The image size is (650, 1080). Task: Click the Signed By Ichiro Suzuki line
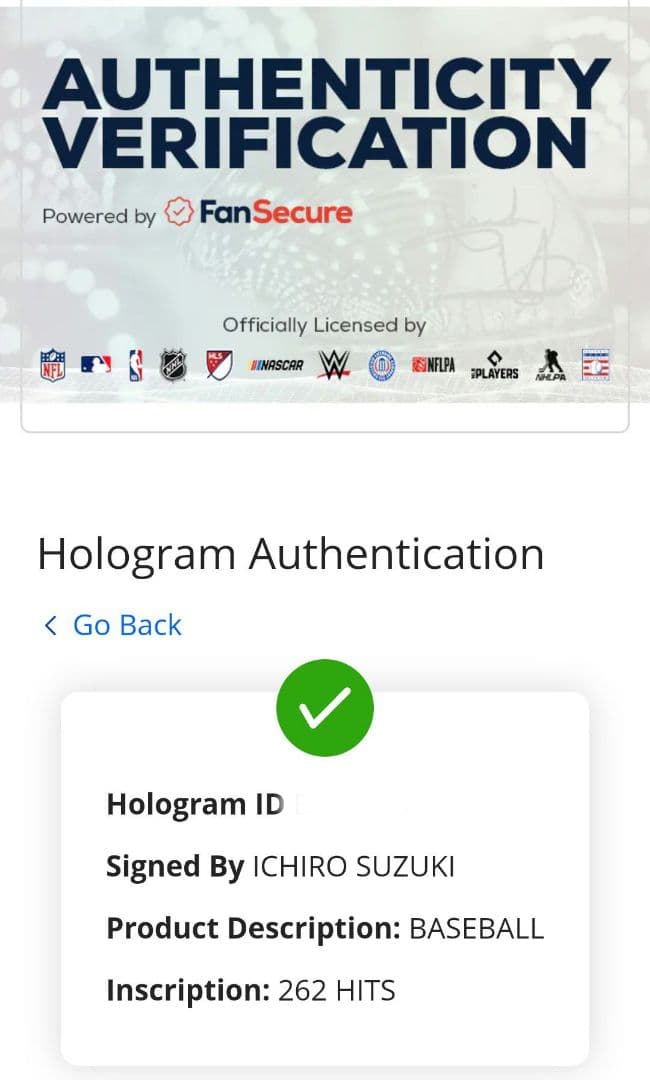click(280, 866)
